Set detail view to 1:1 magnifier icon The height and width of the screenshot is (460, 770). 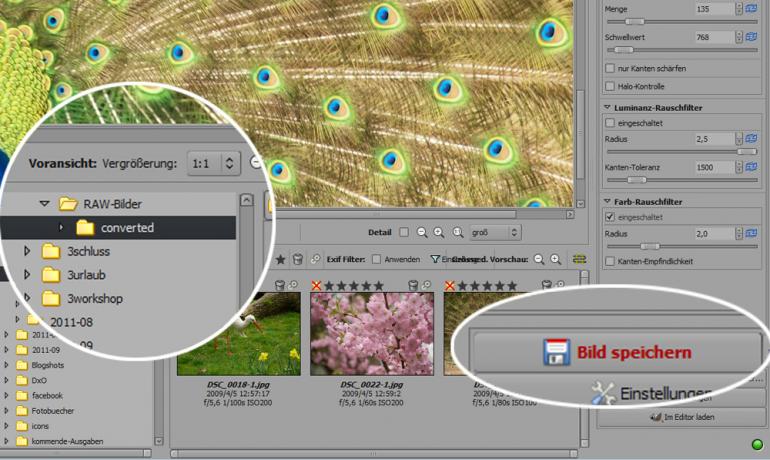(x=458, y=232)
